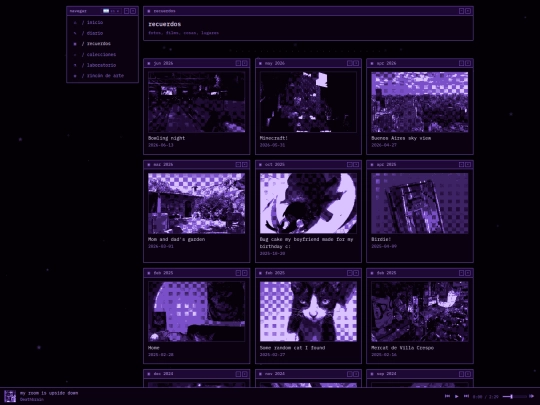Click the 'apr 2025' window title
The width and height of the screenshot is (540, 405).
click(x=386, y=165)
